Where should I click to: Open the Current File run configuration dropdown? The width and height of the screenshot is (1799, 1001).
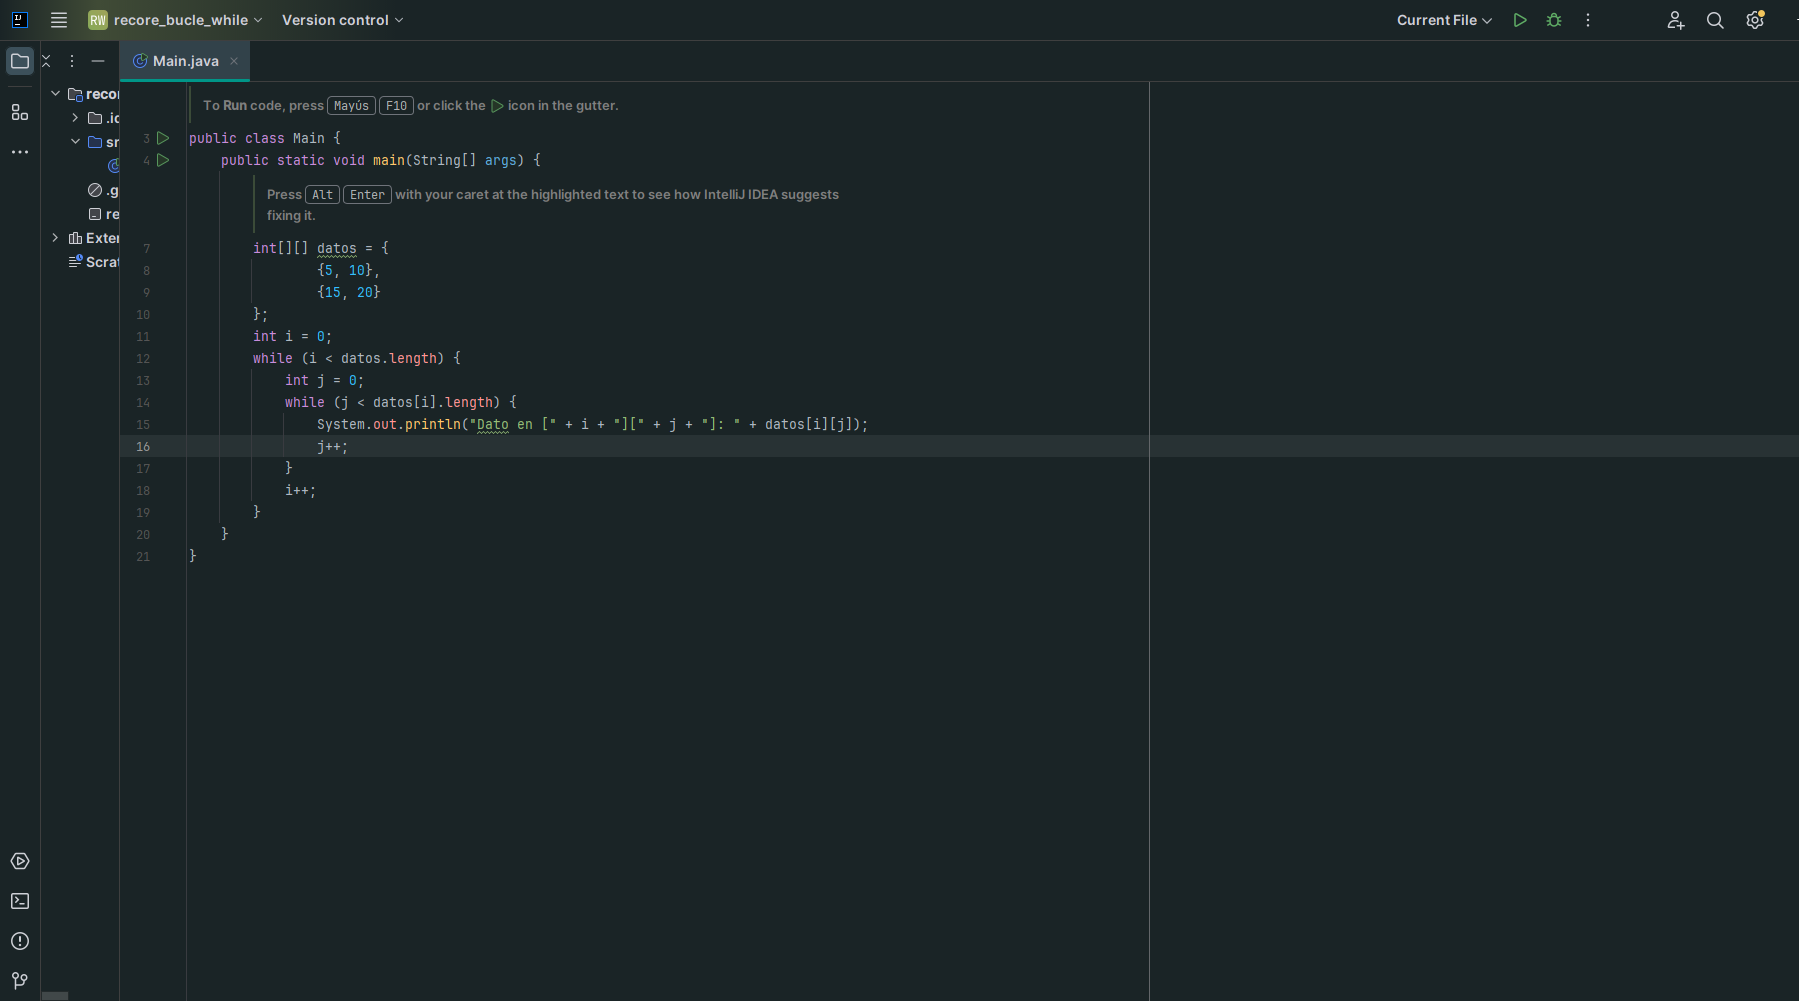click(1443, 20)
